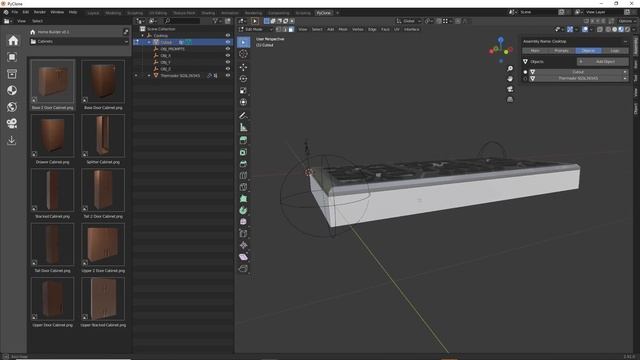
Task: Click the Thermador object name button
Action: coord(578,78)
